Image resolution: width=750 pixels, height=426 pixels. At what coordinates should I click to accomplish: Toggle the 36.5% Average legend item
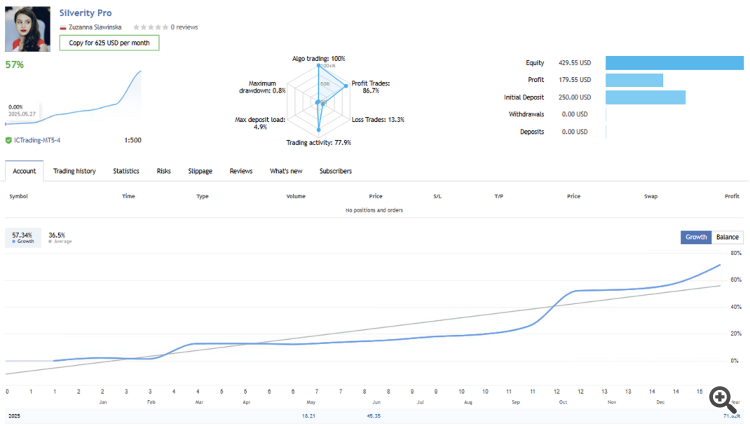coord(59,238)
